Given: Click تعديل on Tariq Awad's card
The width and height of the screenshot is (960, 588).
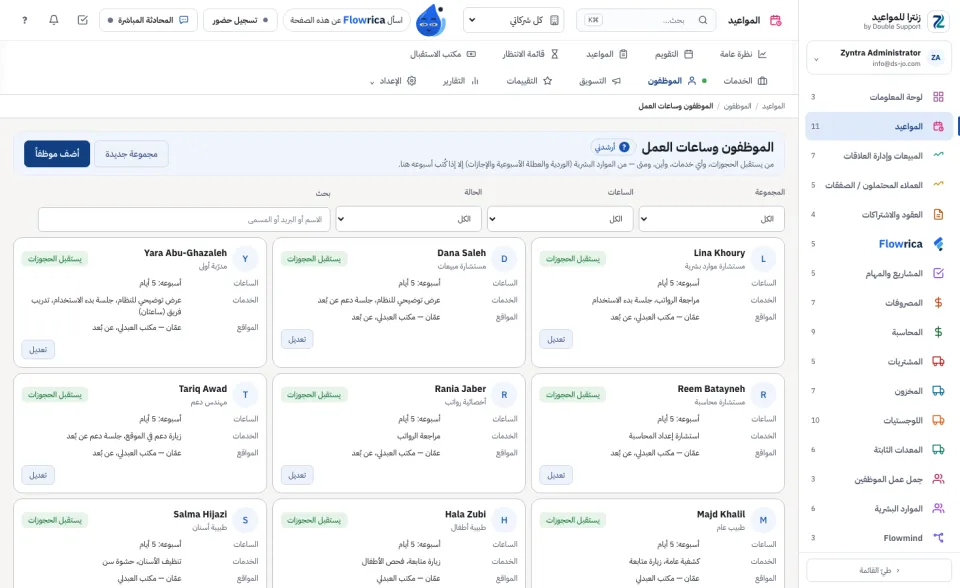Looking at the screenshot, I should click(38, 475).
